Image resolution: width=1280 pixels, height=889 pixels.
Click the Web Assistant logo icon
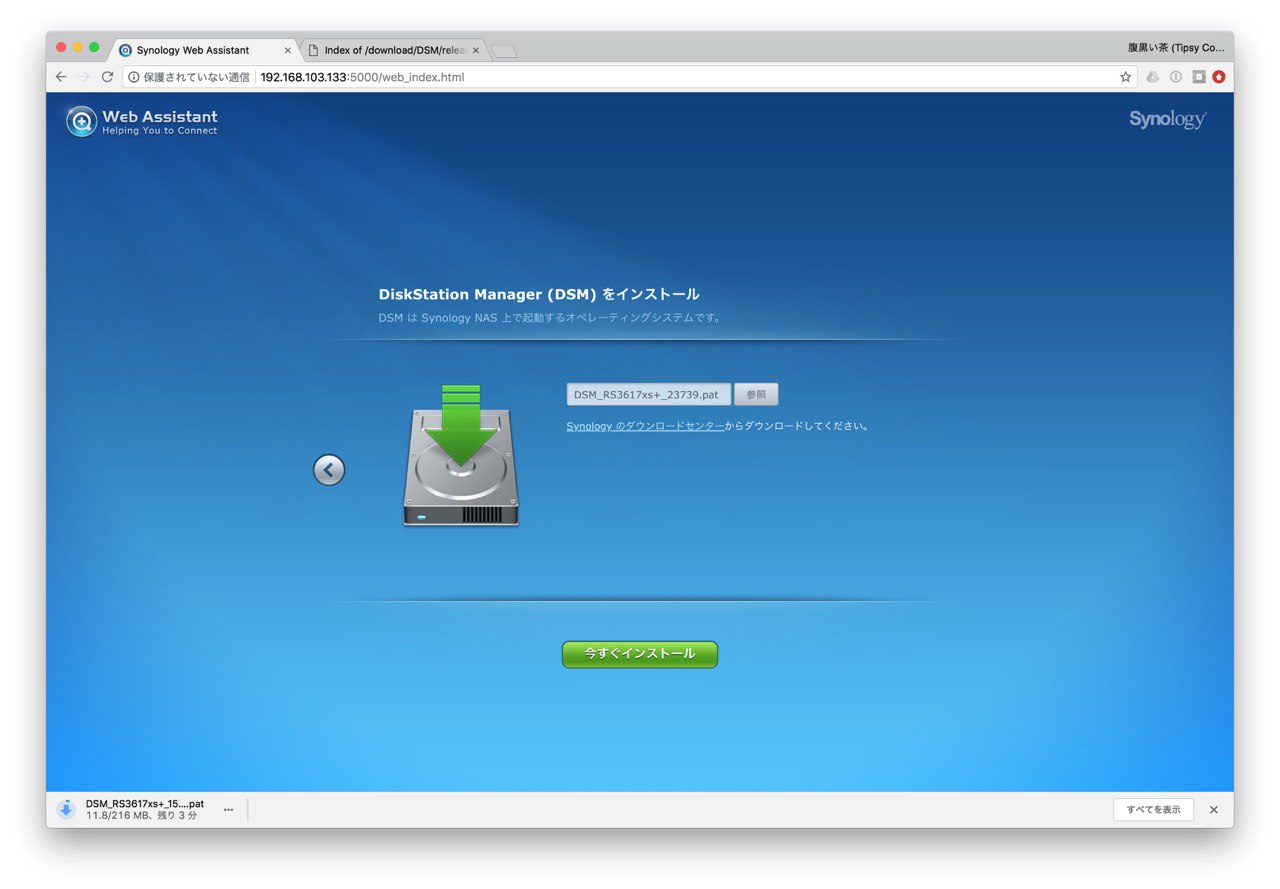[81, 121]
